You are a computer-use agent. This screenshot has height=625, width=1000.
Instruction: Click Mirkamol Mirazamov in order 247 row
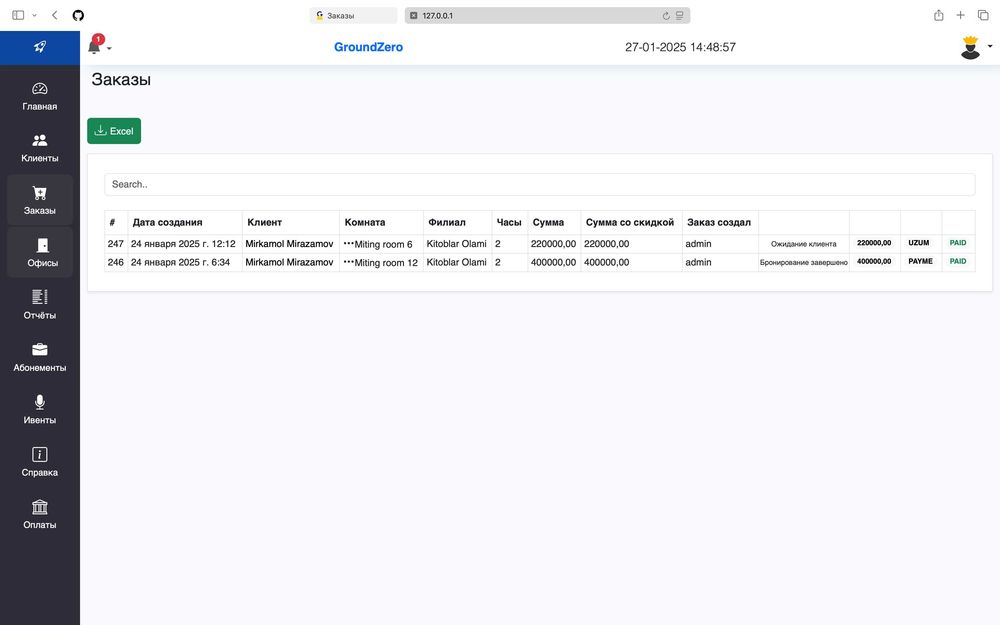coord(290,244)
